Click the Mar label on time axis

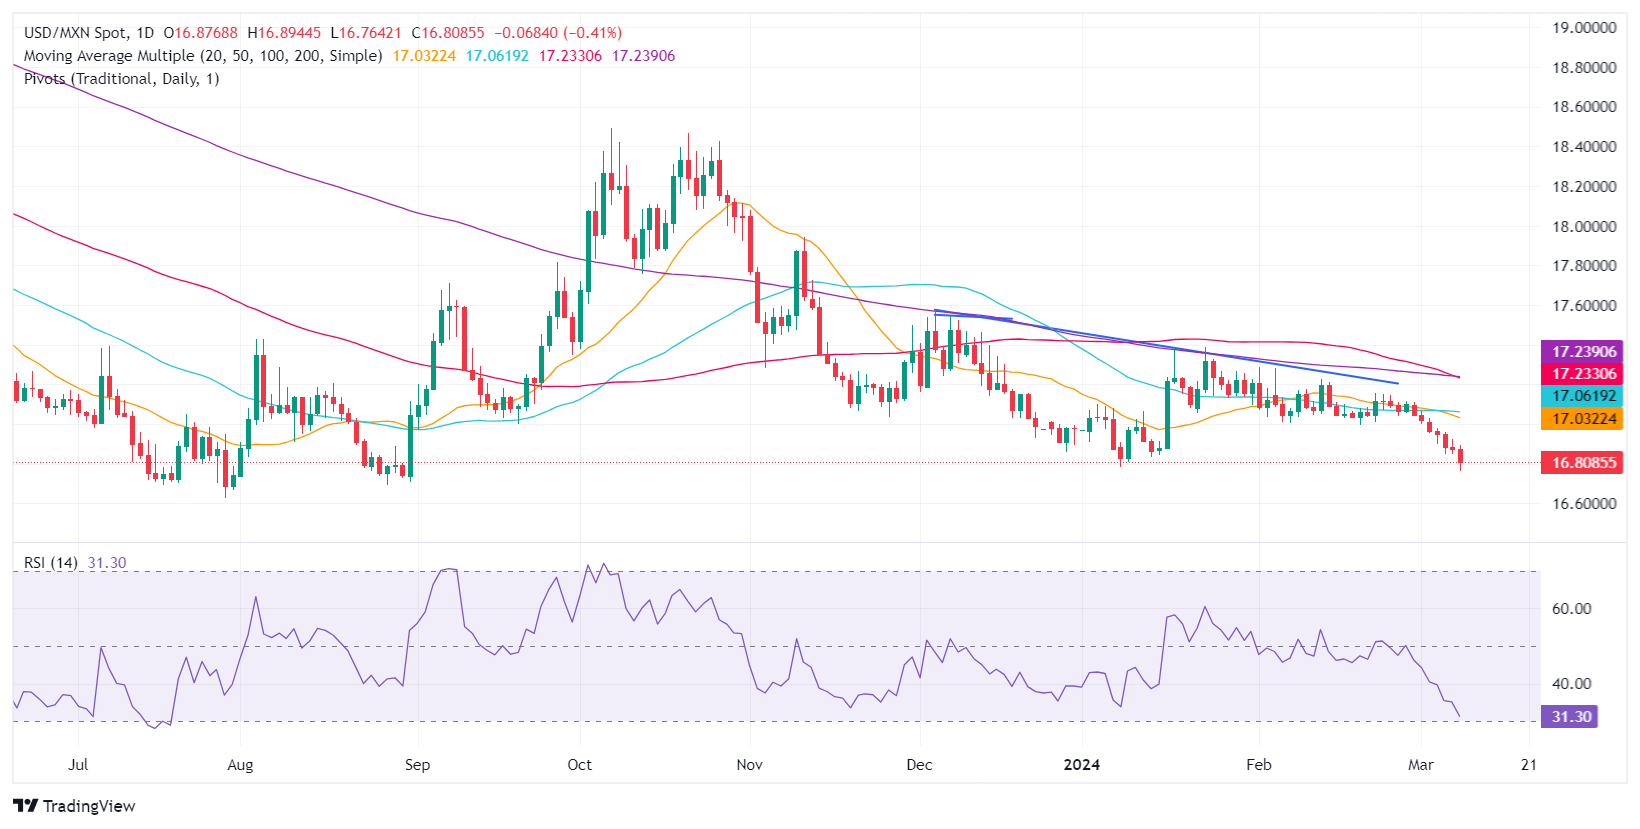pos(1420,765)
